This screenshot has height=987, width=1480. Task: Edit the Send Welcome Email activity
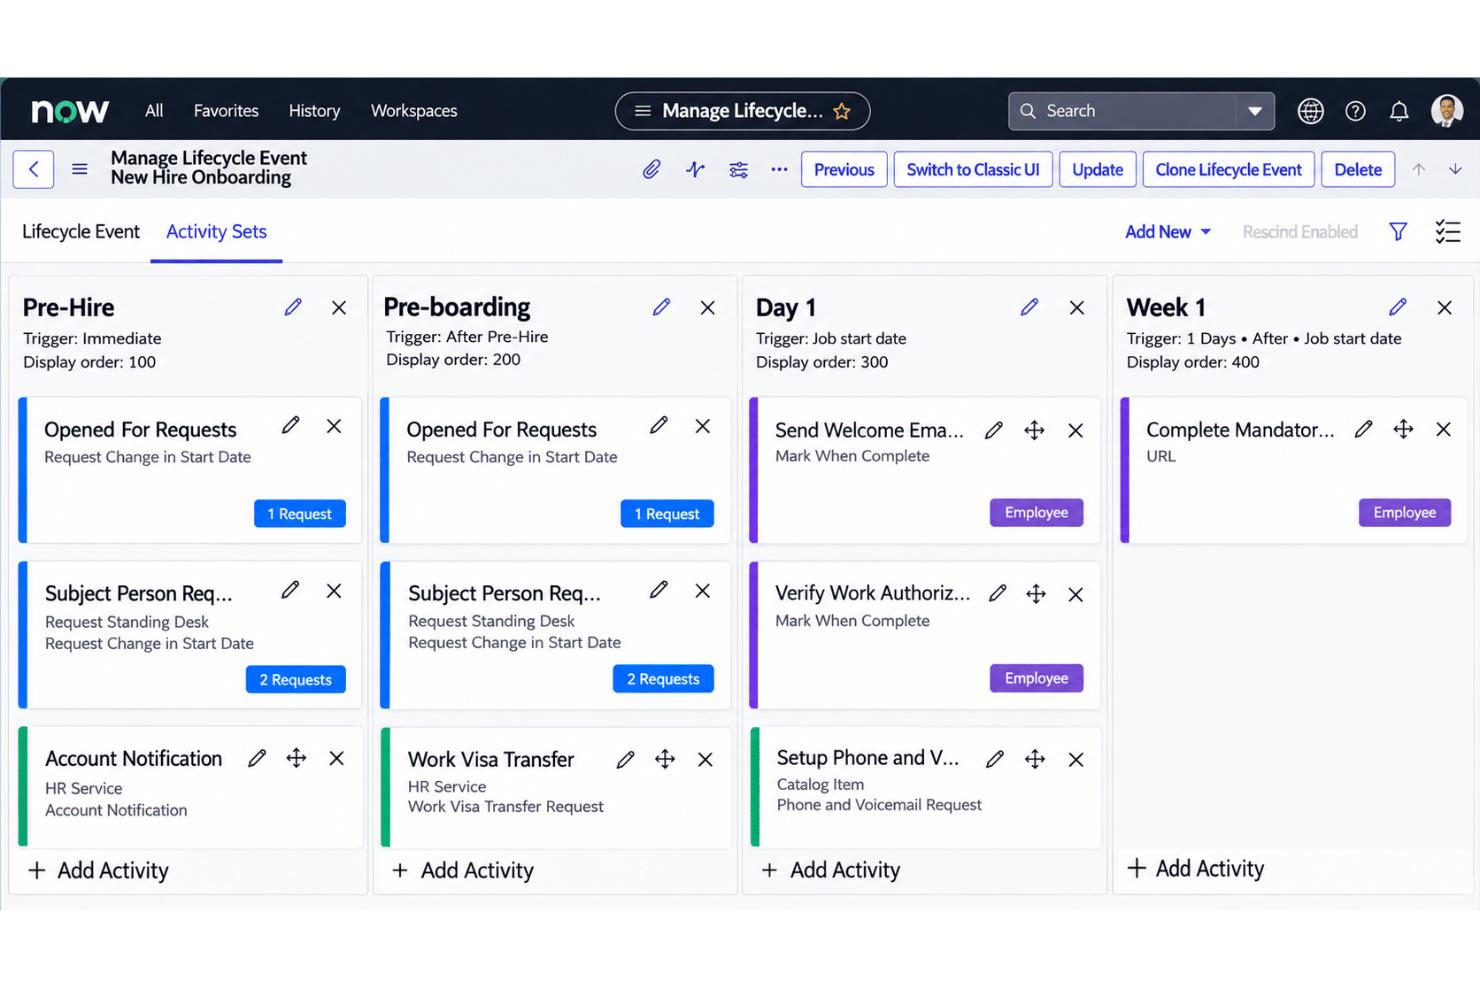[x=993, y=430]
